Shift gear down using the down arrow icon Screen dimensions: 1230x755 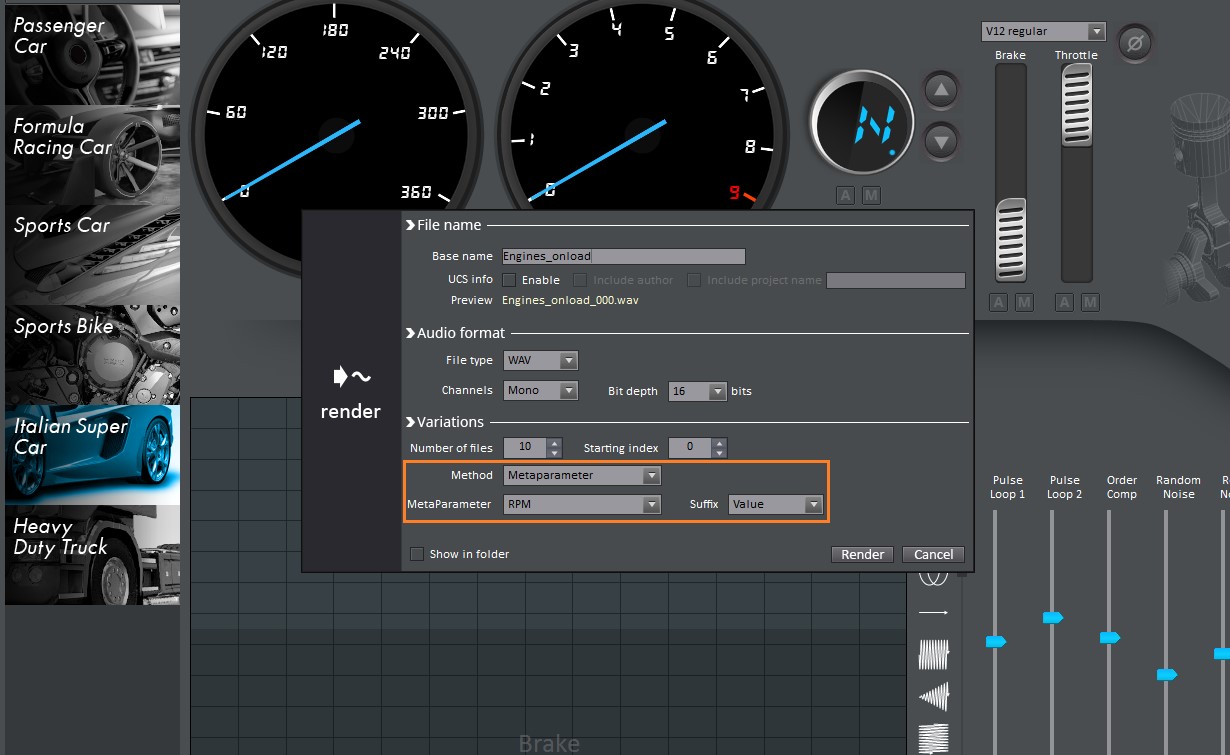pos(940,141)
